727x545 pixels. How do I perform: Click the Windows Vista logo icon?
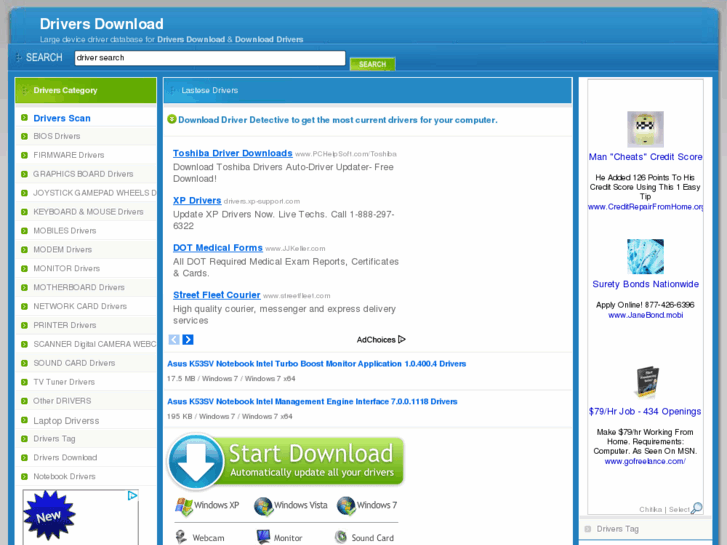pos(263,506)
